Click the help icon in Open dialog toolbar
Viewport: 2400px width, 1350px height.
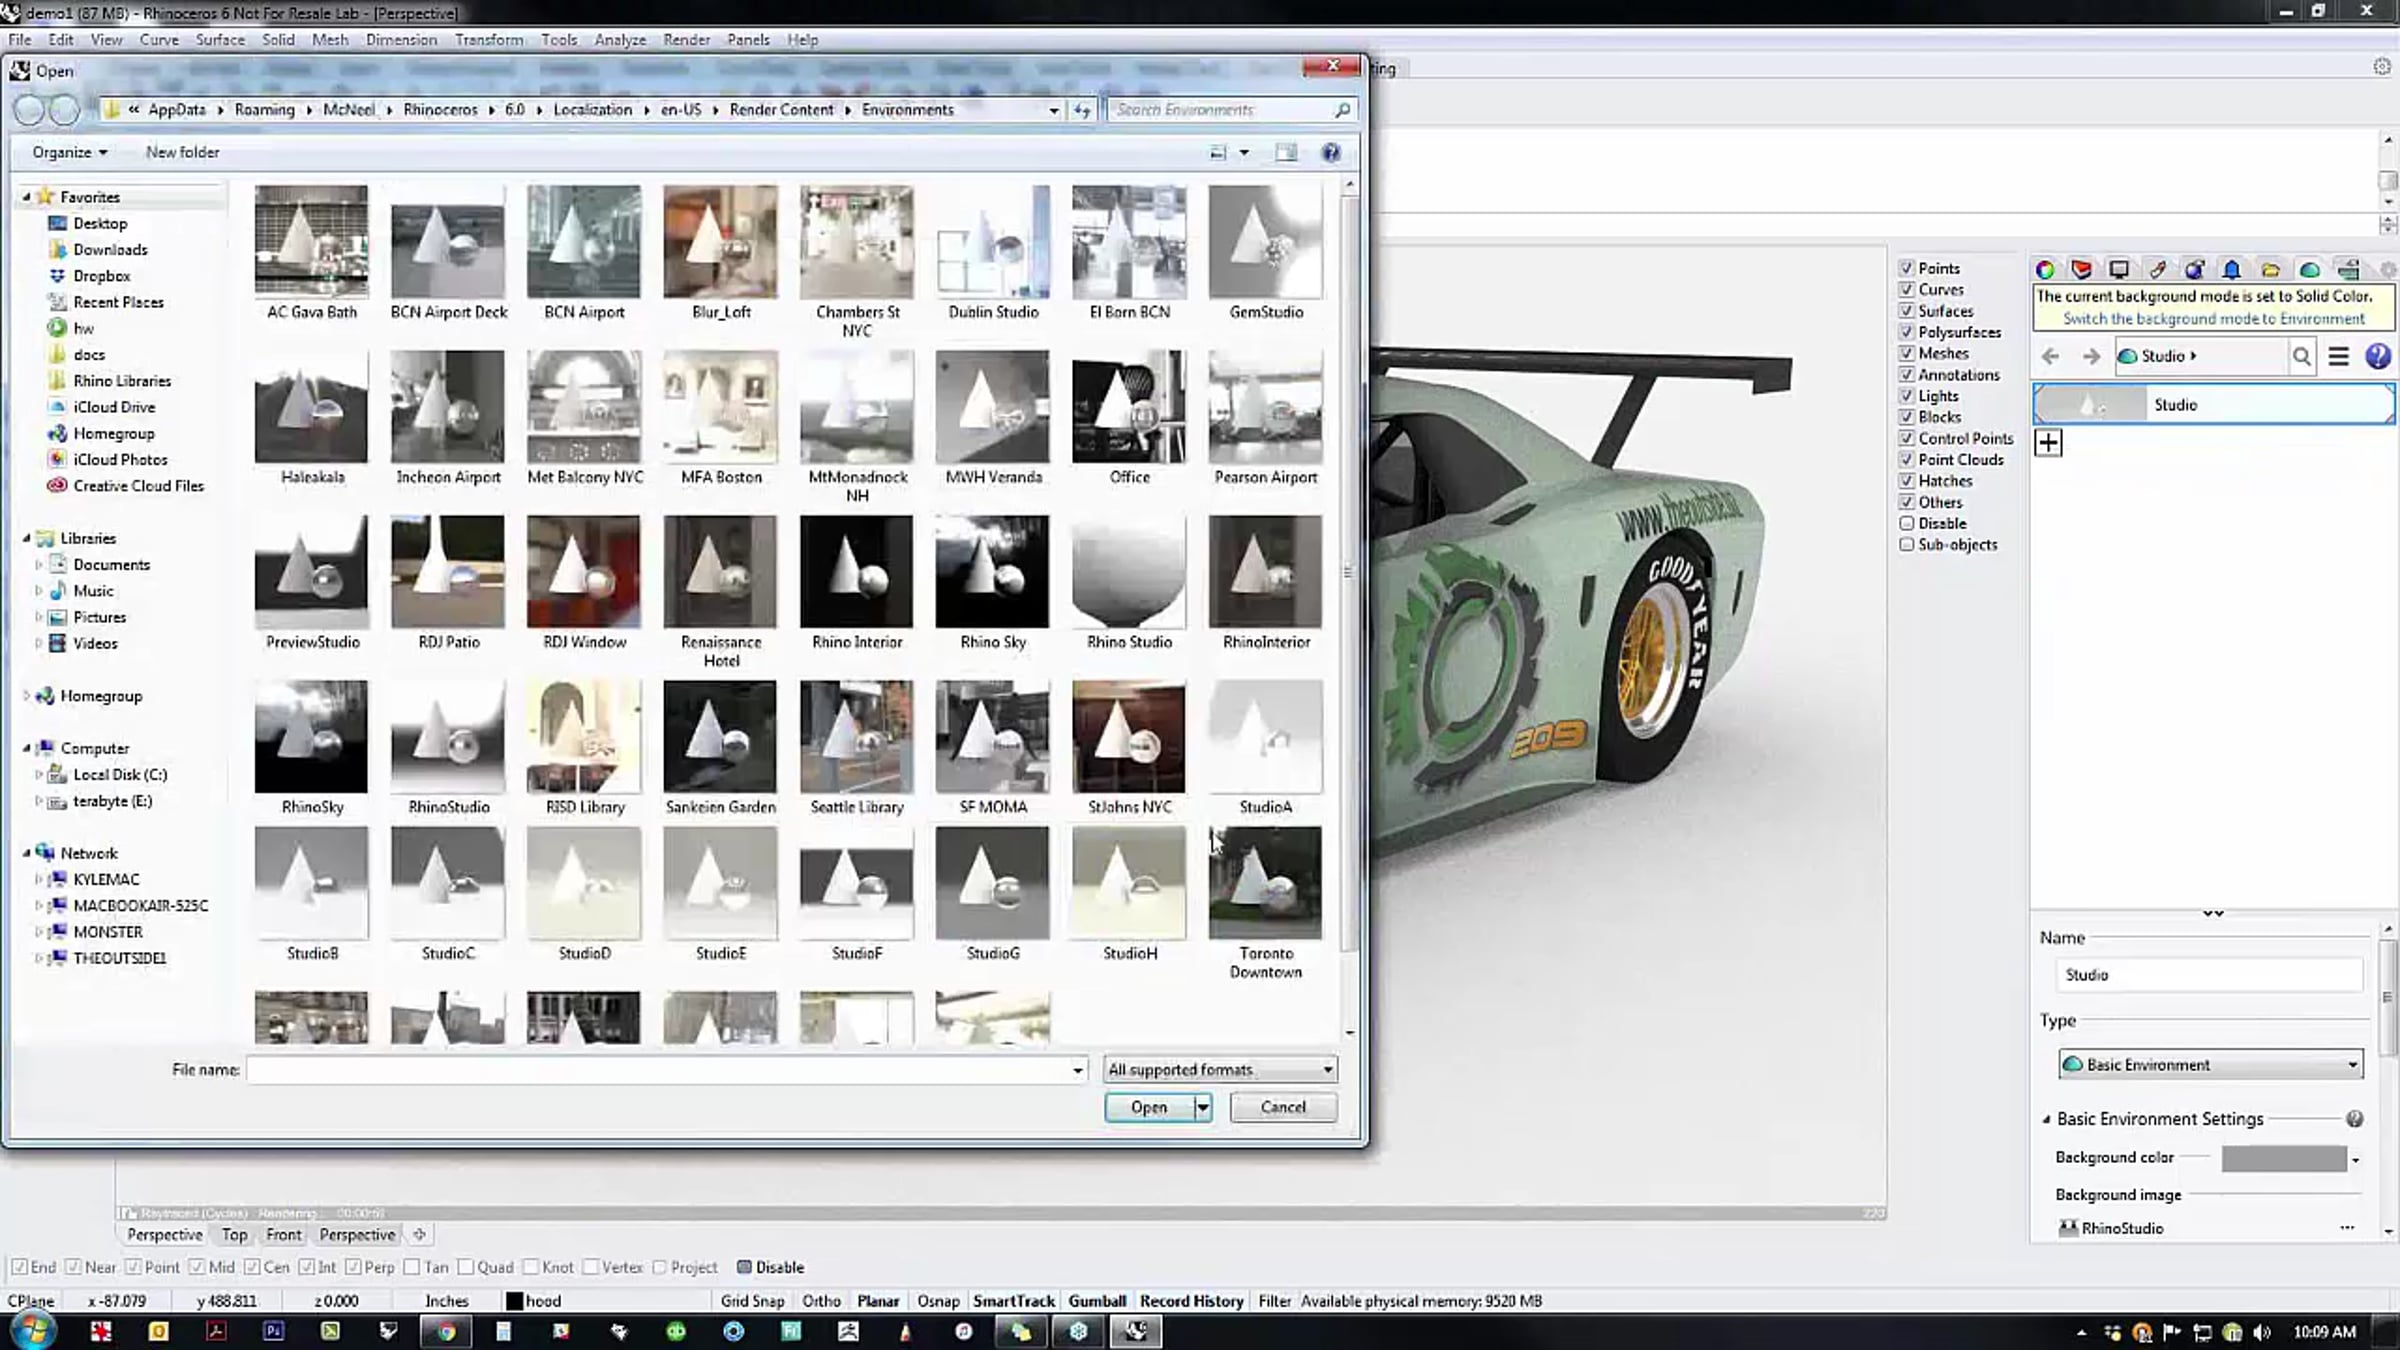1330,152
